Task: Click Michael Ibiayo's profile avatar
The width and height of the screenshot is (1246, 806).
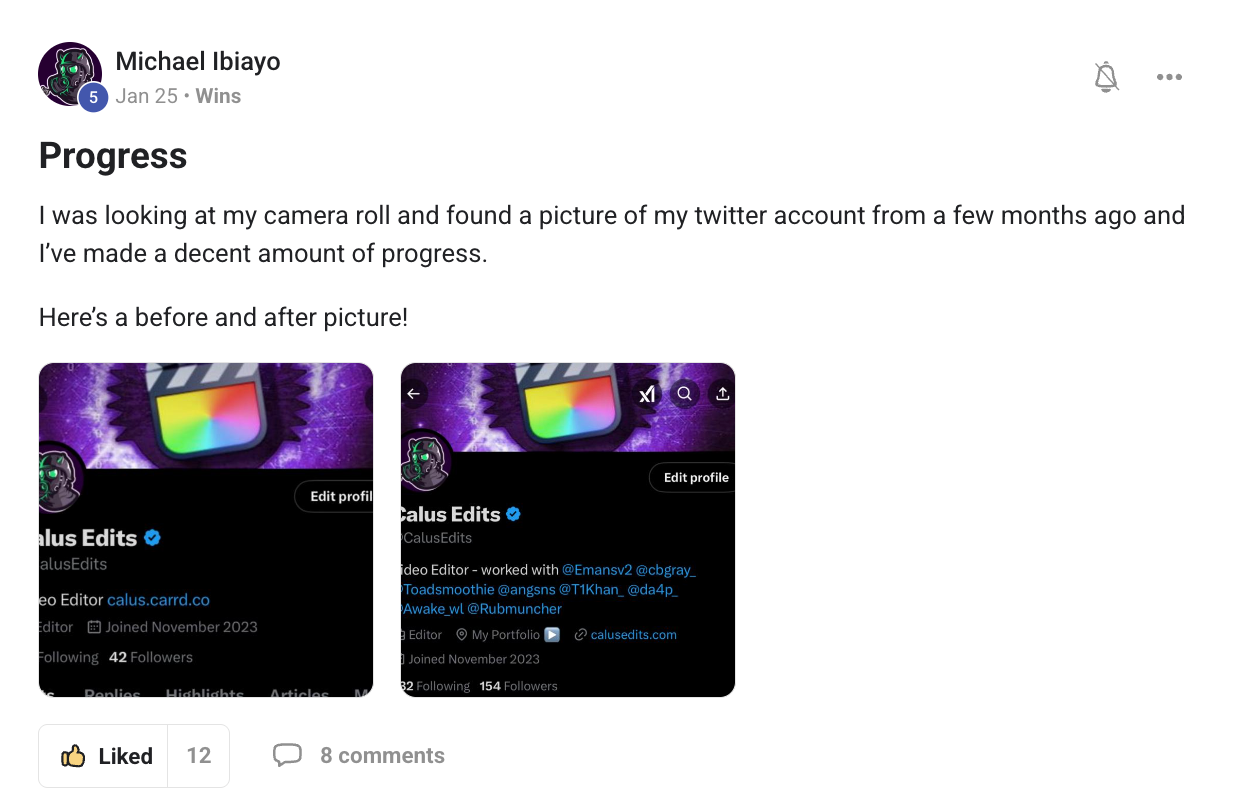Action: [x=69, y=73]
